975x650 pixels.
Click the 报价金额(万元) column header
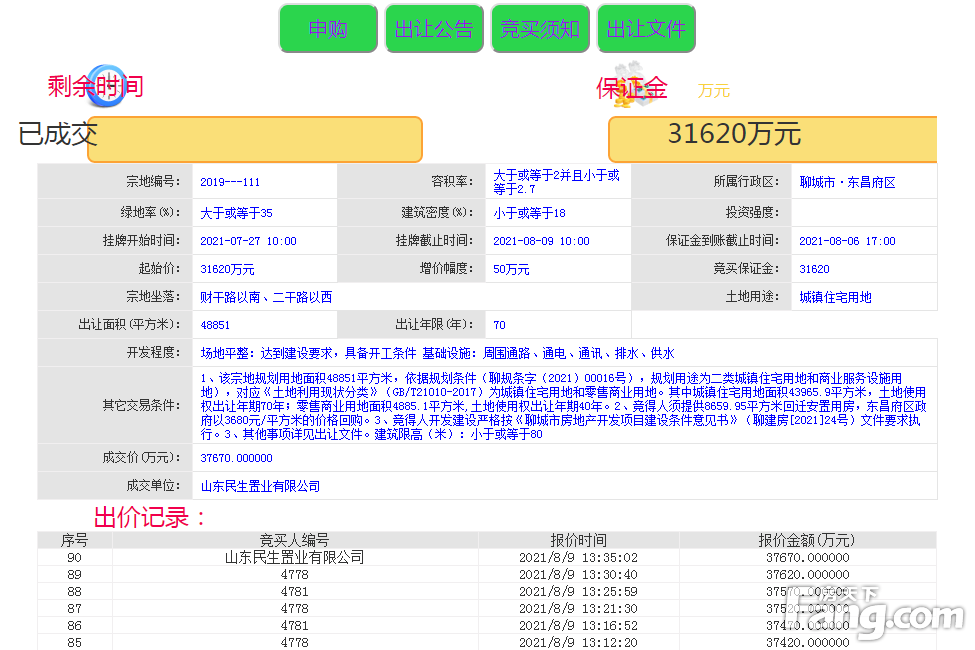pos(807,540)
